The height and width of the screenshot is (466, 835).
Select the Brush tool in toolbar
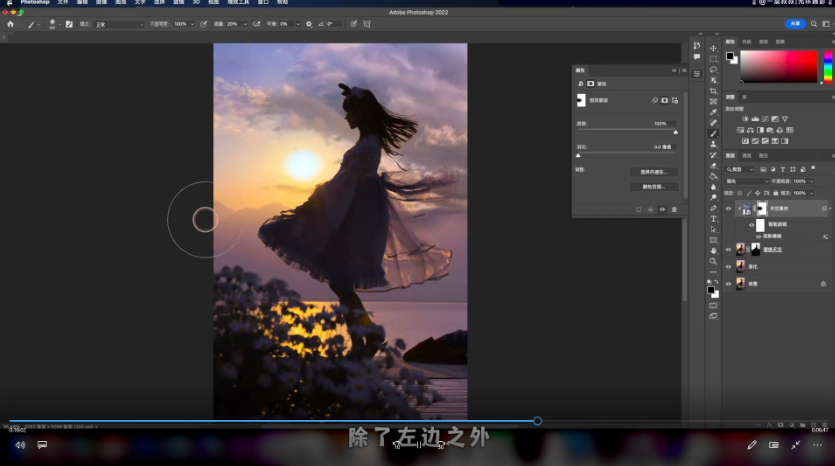[x=713, y=134]
